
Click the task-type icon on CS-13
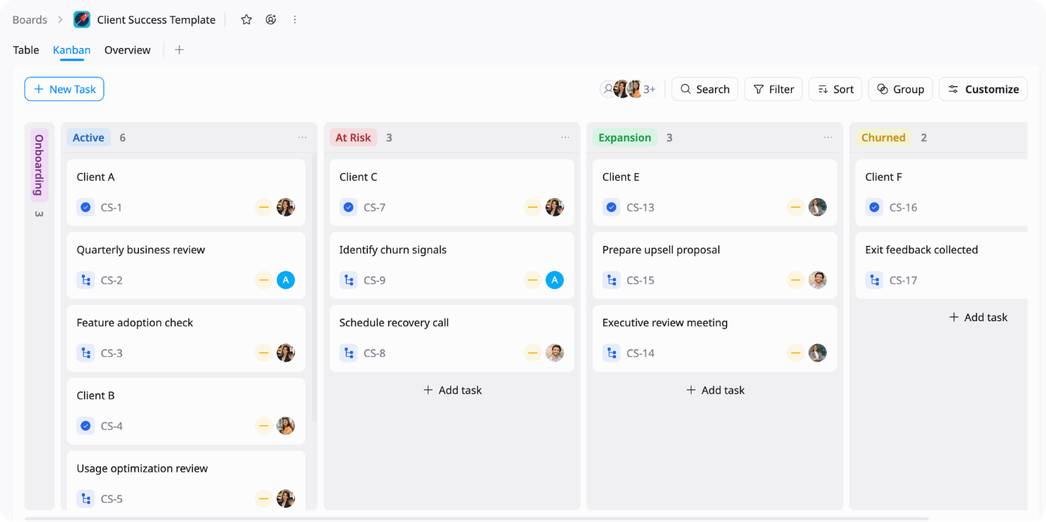click(x=611, y=207)
